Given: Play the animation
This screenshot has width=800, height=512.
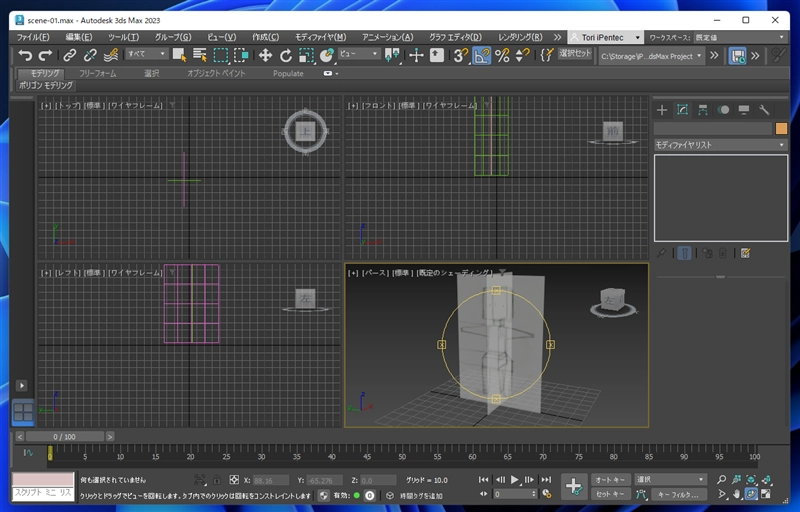Looking at the screenshot, I should (x=514, y=479).
